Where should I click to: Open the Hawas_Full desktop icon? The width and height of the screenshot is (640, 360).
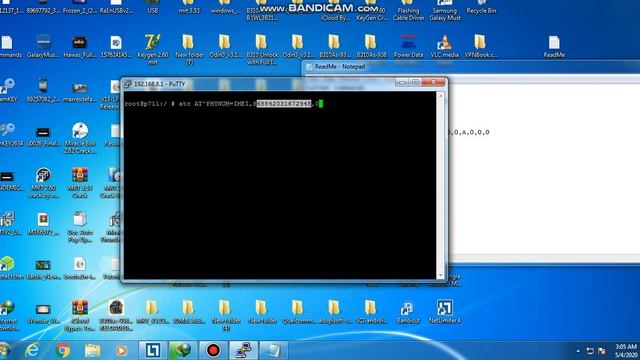[80, 47]
